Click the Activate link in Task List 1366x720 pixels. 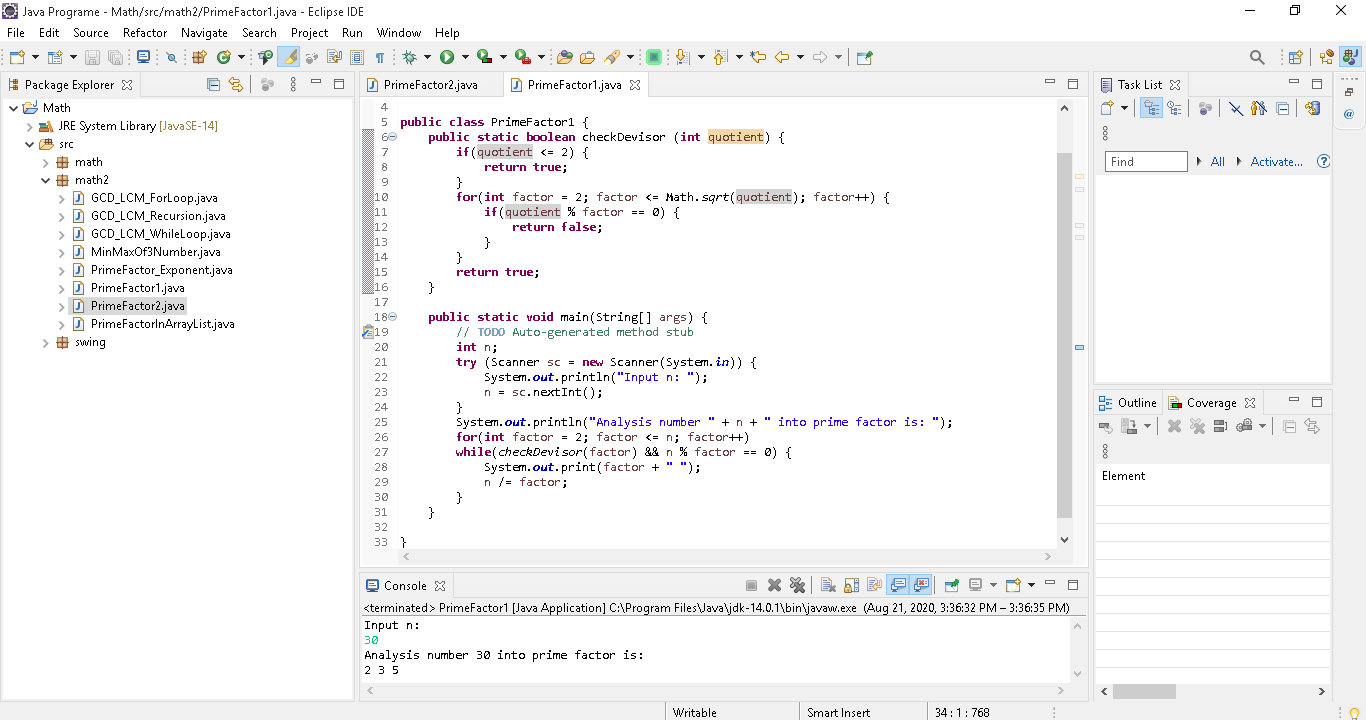coord(1277,161)
